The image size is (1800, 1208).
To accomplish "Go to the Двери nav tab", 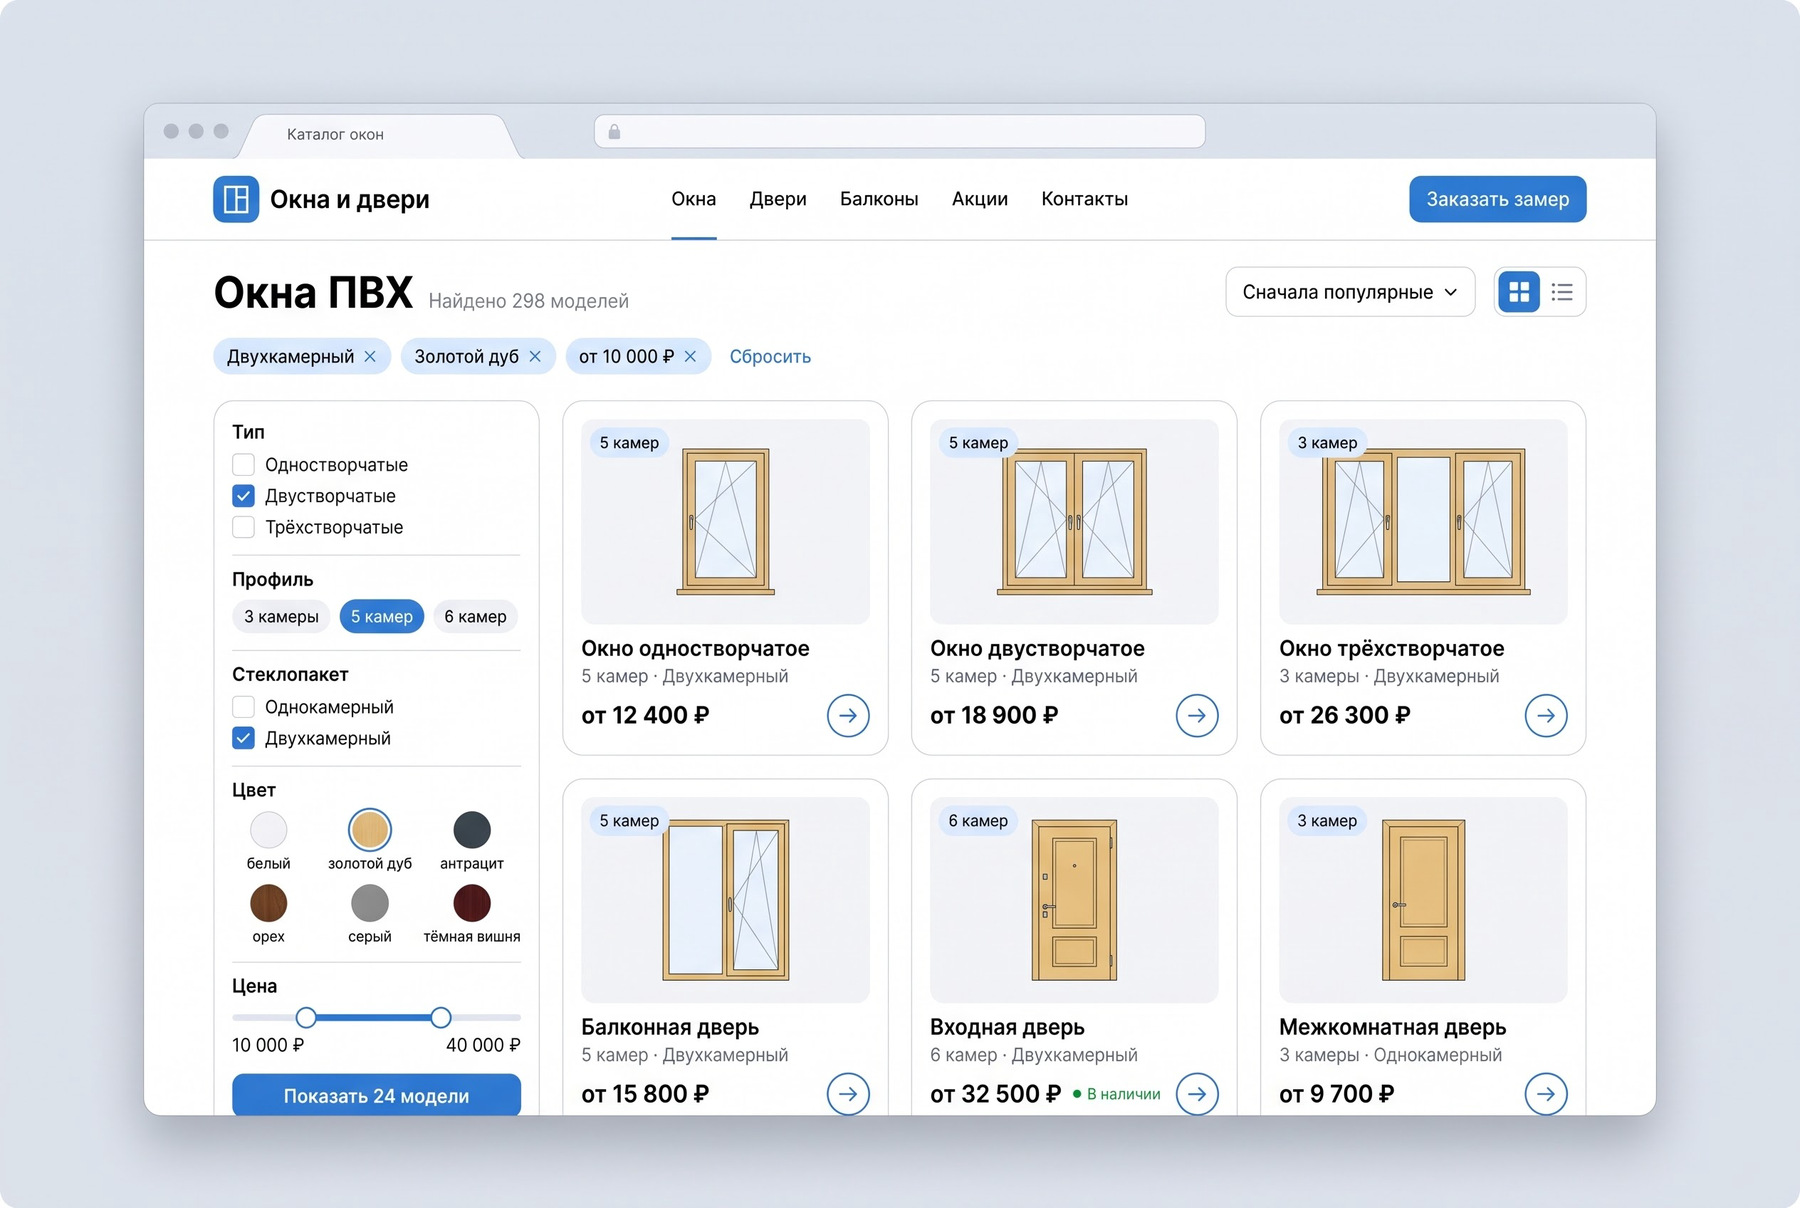I will [x=778, y=199].
